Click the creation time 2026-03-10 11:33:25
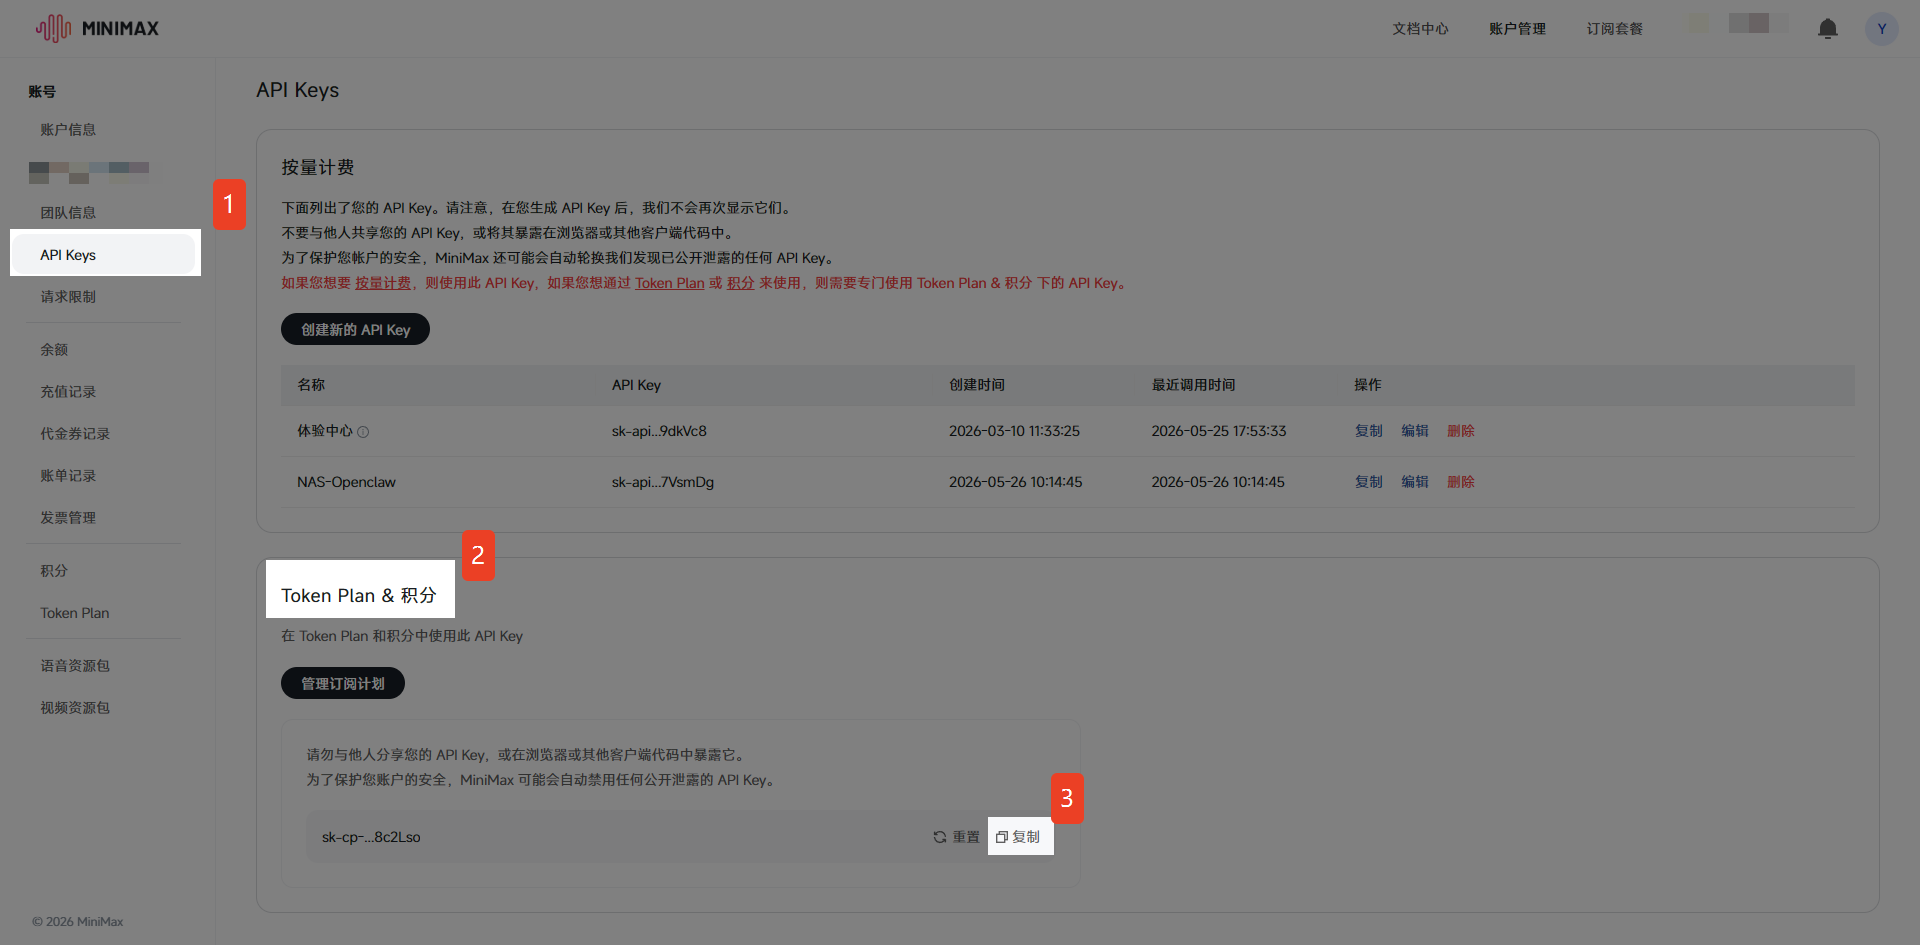This screenshot has width=1920, height=945. click(1014, 431)
